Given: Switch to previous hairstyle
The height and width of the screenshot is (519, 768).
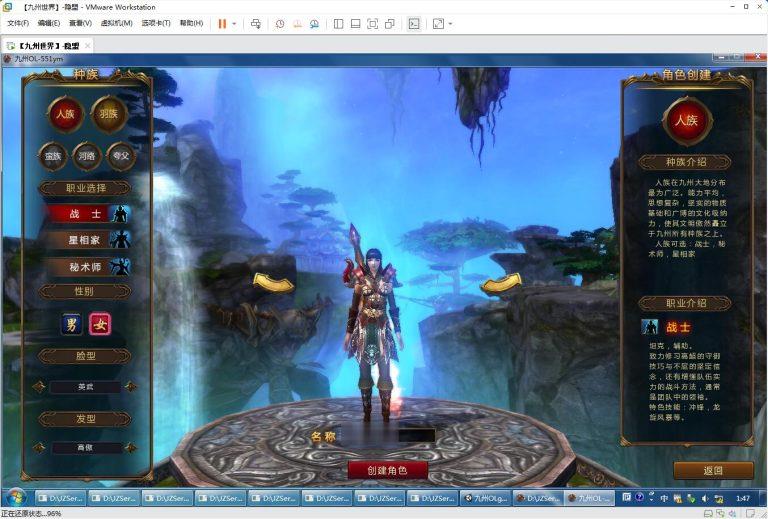Looking at the screenshot, I should tap(39, 448).
